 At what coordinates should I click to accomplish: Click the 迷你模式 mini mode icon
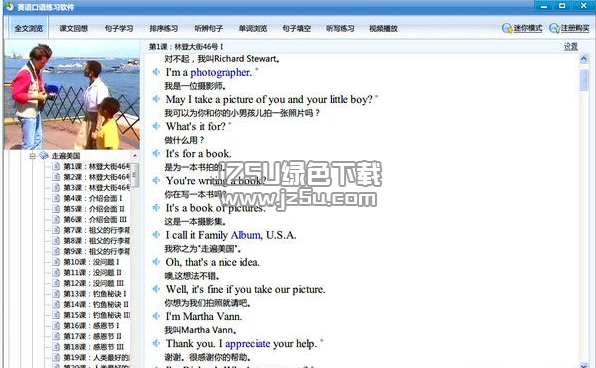507,28
